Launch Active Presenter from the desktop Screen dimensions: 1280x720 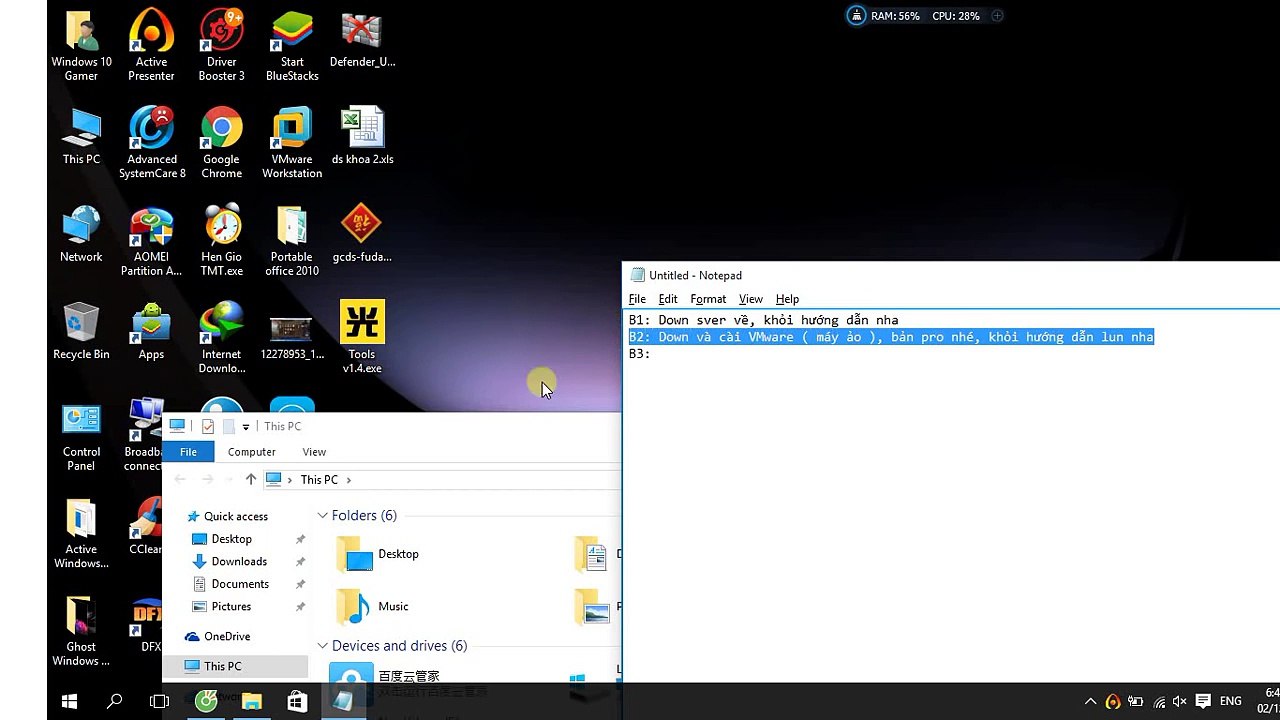151,46
